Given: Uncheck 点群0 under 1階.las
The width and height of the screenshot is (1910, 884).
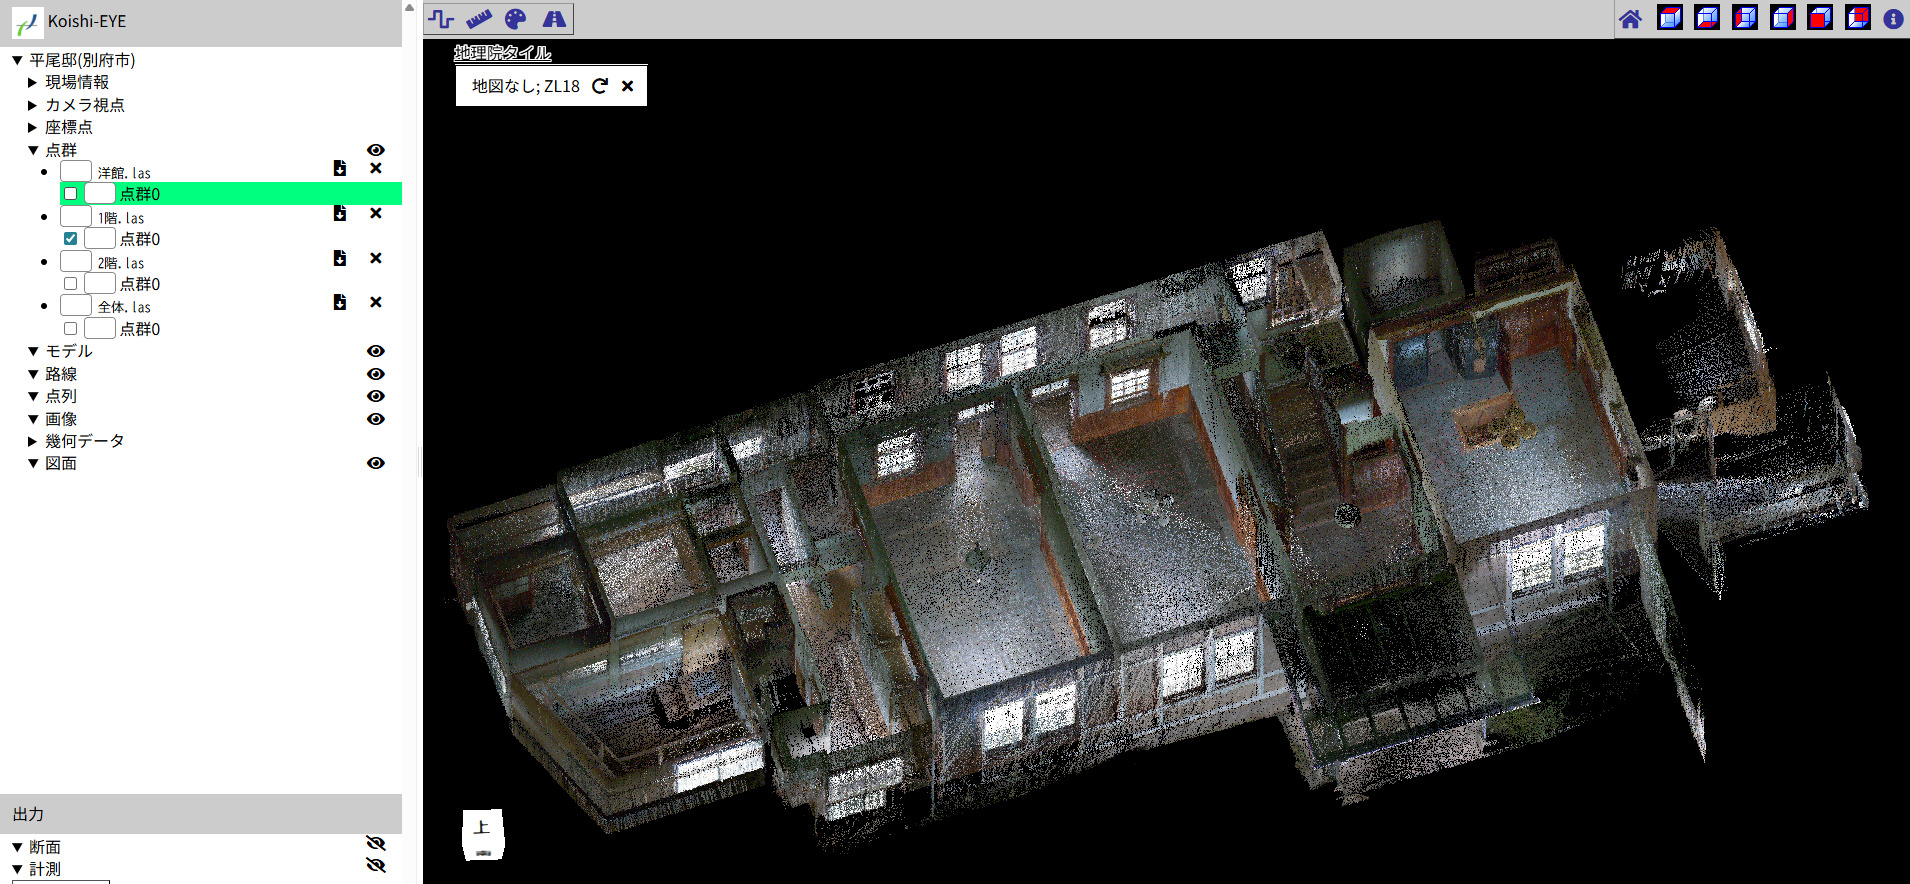Looking at the screenshot, I should (71, 239).
